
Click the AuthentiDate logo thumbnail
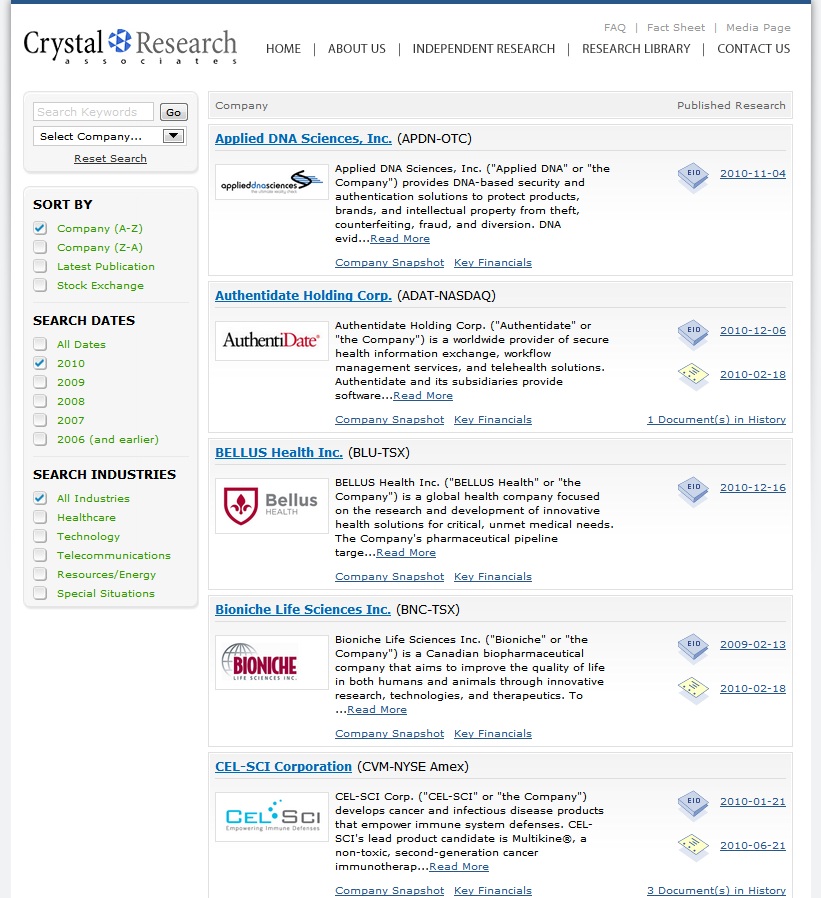point(271,341)
